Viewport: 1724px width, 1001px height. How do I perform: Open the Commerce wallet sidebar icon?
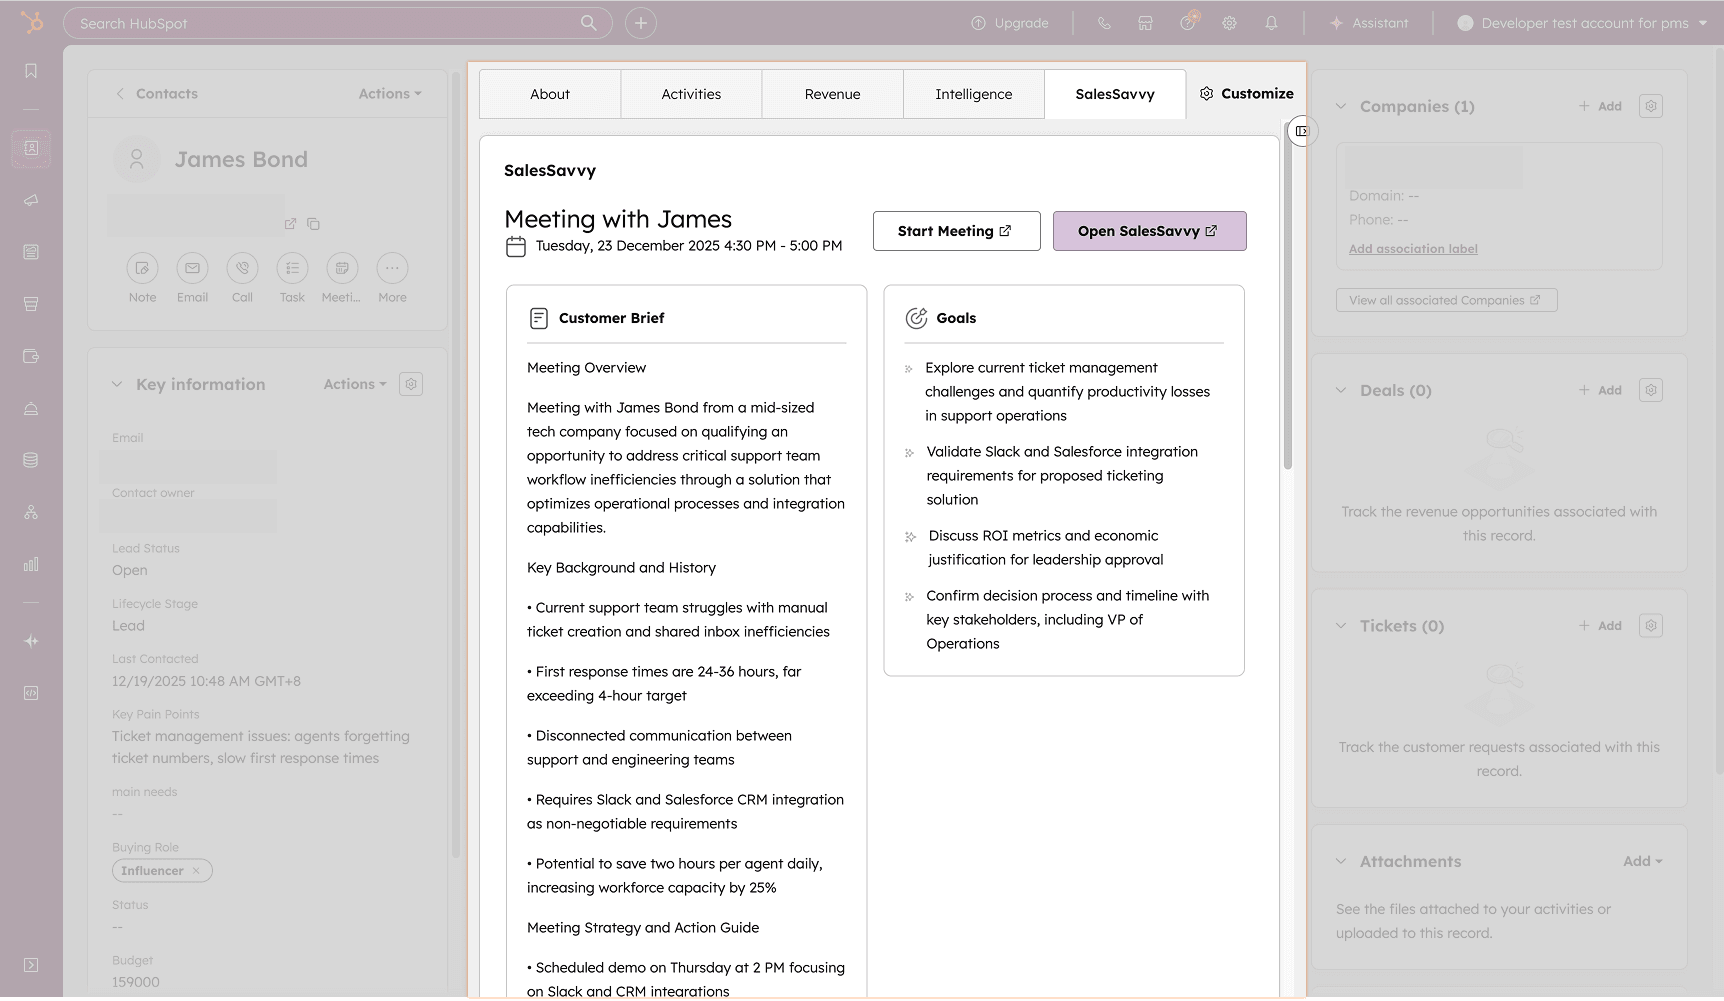pos(31,356)
